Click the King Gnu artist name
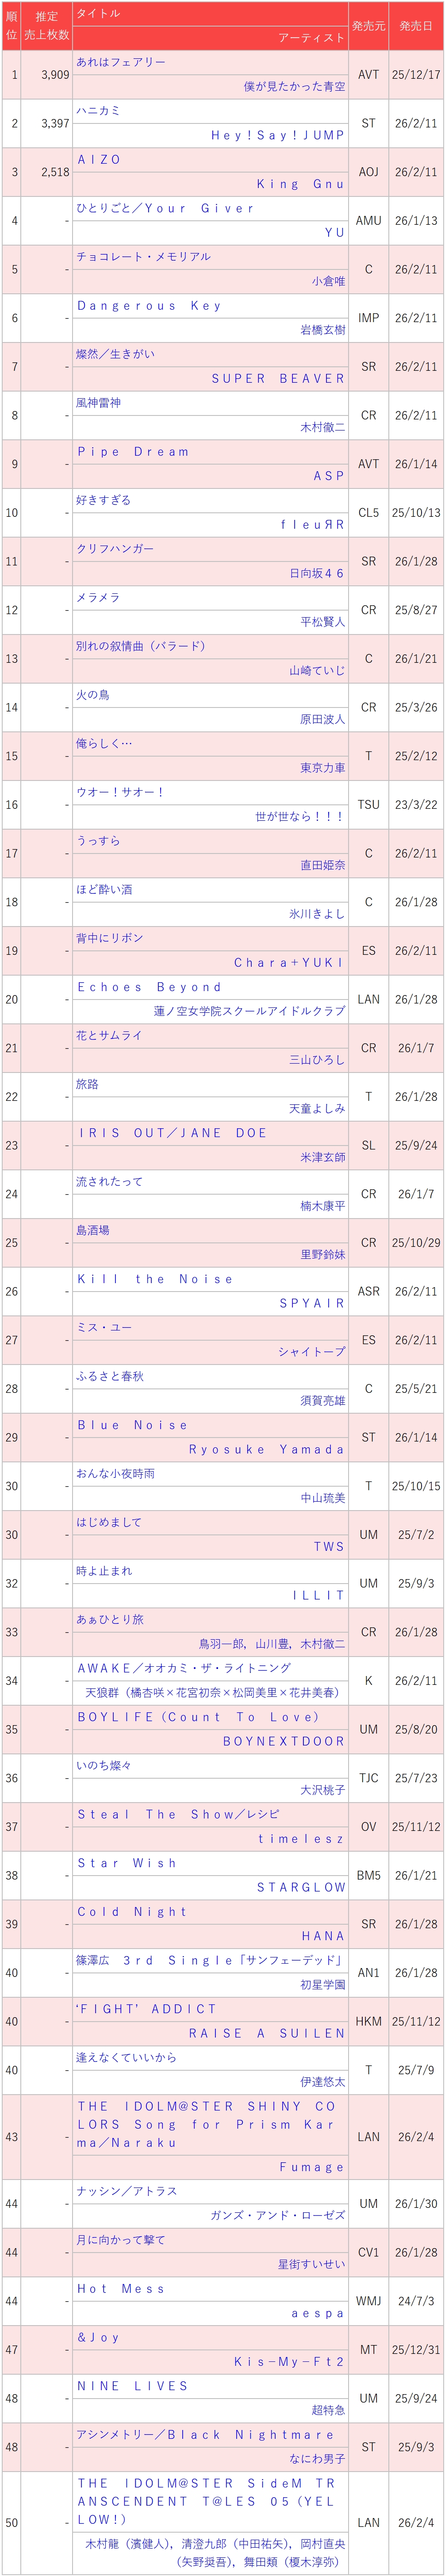This screenshot has width=445, height=2576. (x=300, y=184)
